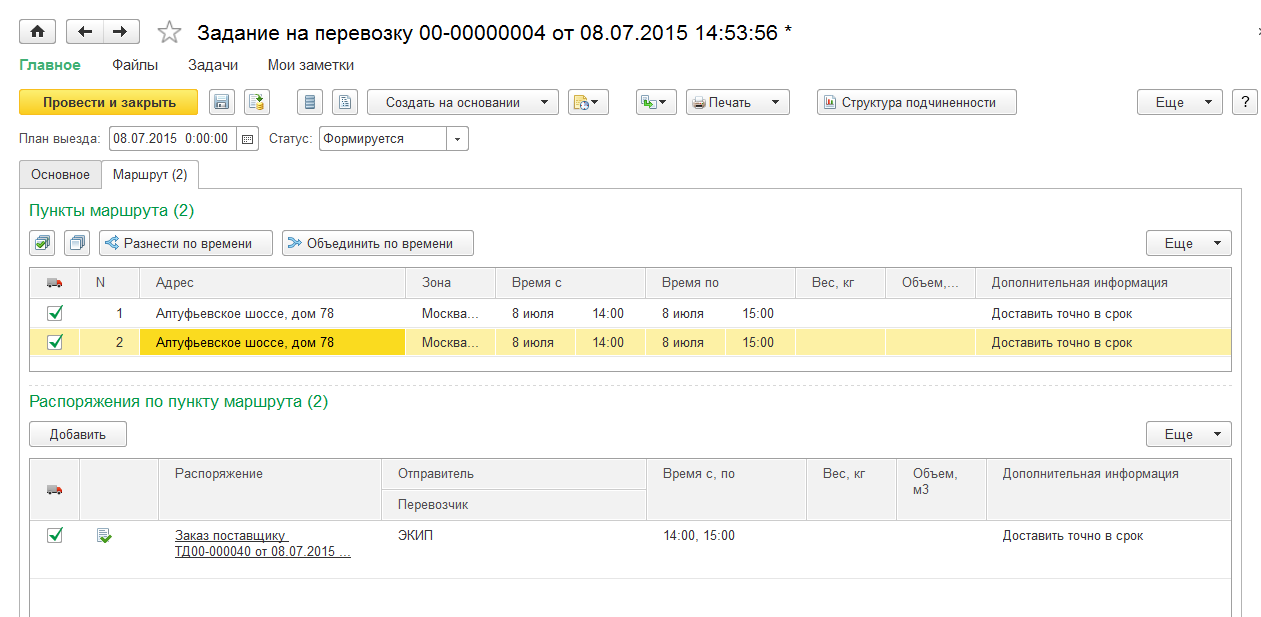Toggle checkbox for route point 2 row

coord(55,342)
